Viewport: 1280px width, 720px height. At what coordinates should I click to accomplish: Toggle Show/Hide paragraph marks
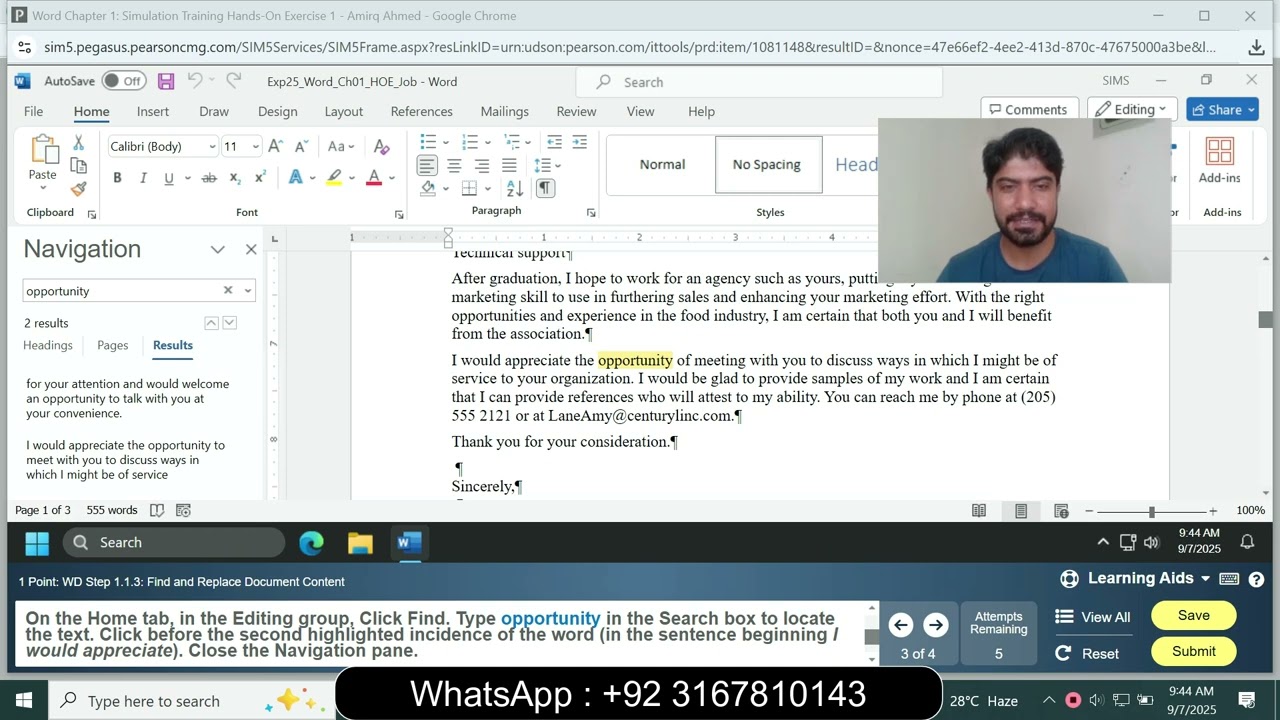(545, 188)
